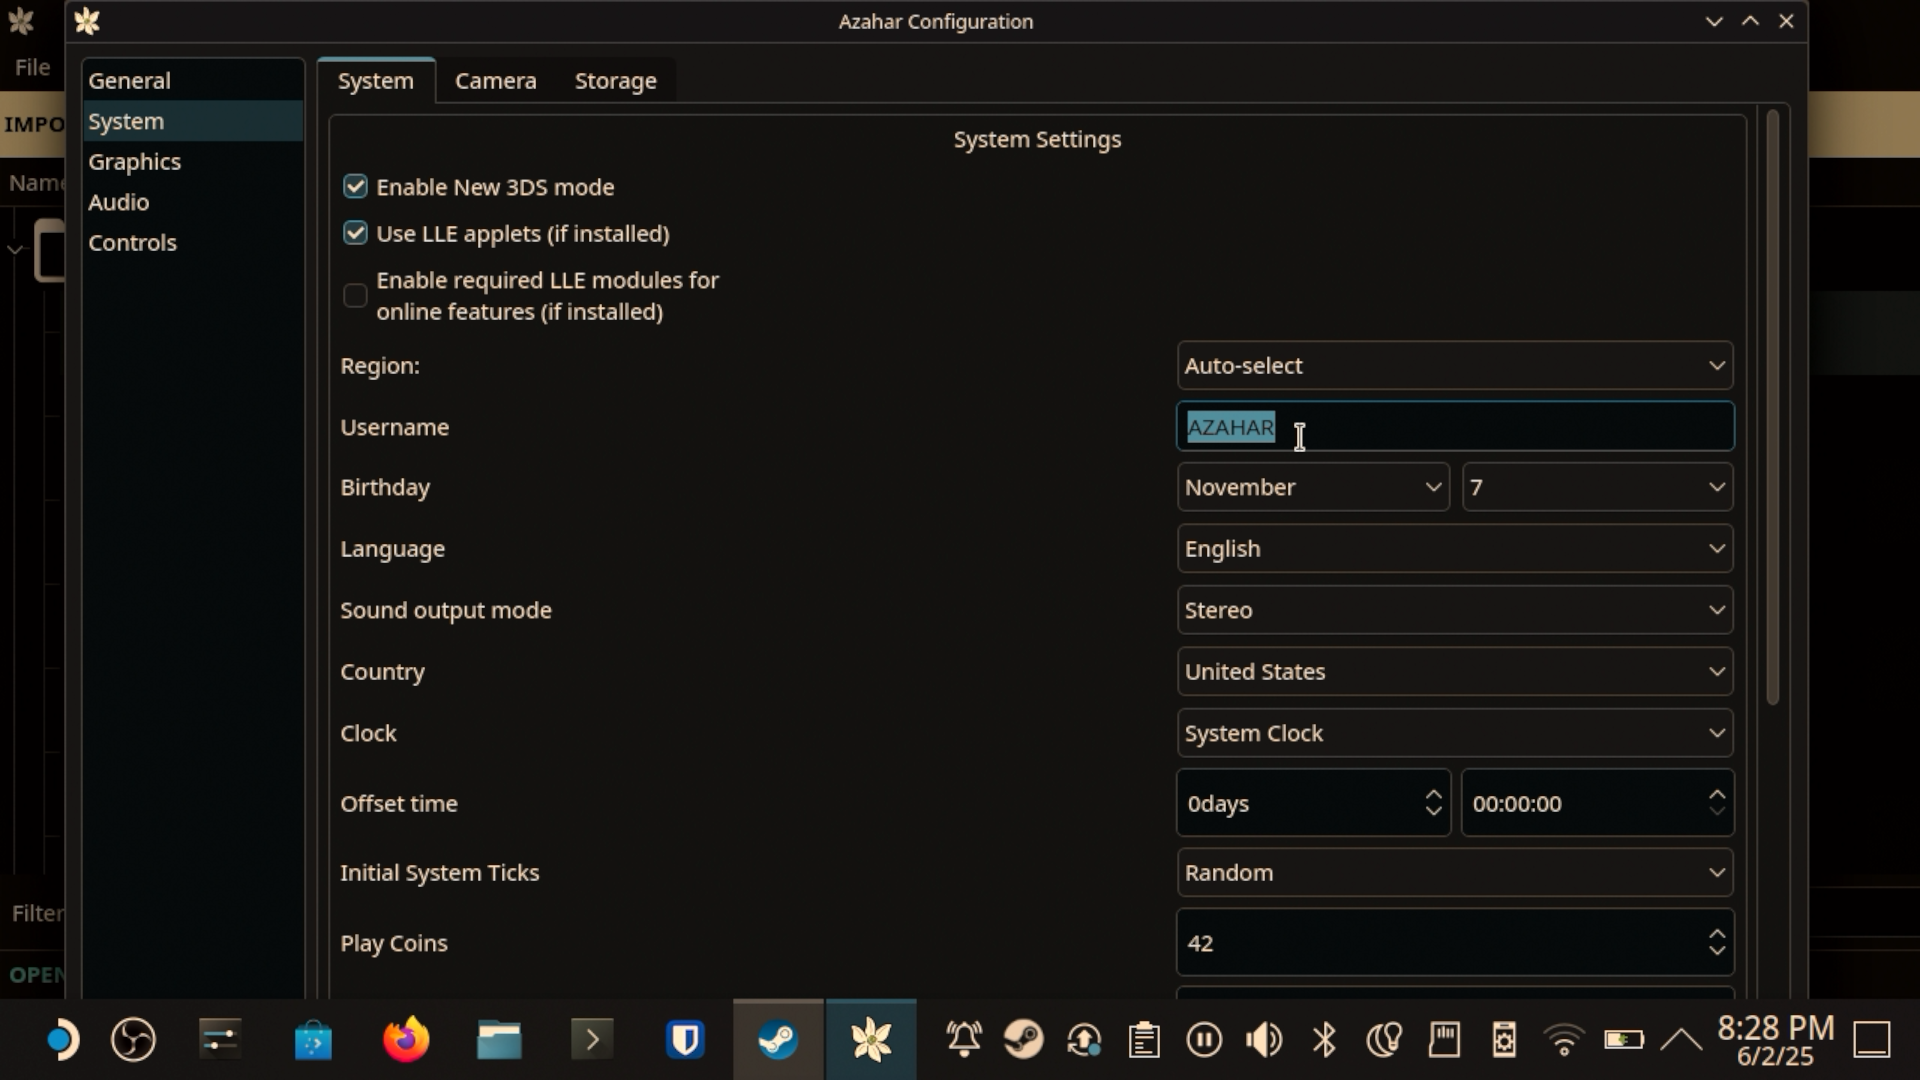Open the Konsole terminal taskbar icon
The image size is (1920, 1080).
tap(592, 1040)
